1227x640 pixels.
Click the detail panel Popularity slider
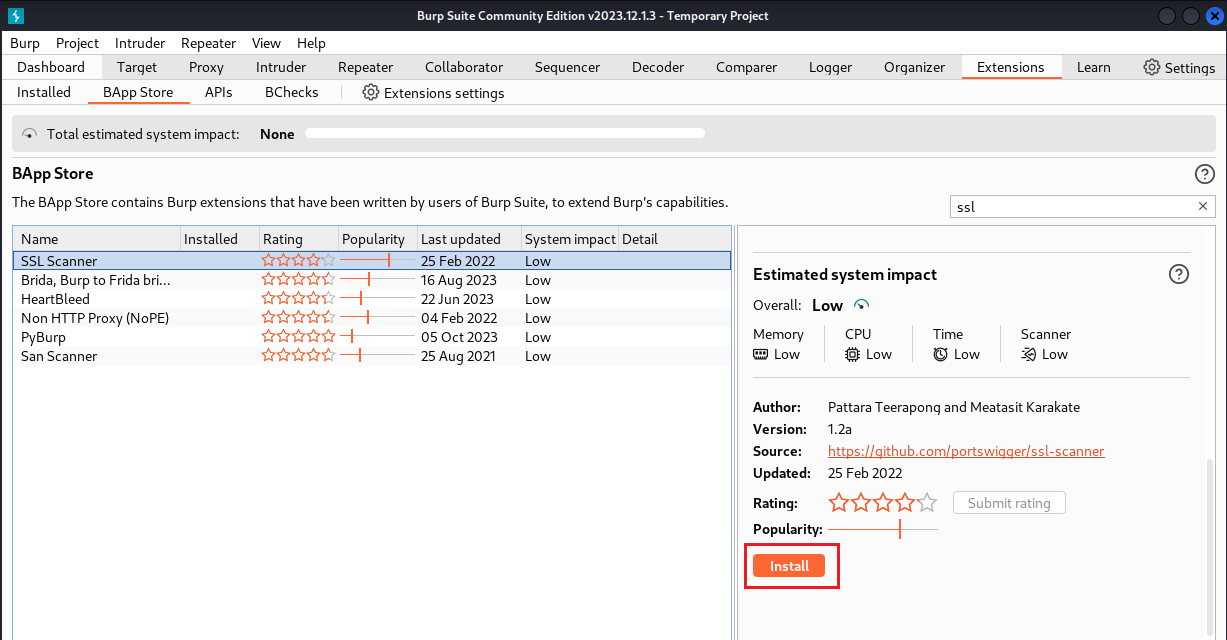tap(883, 529)
